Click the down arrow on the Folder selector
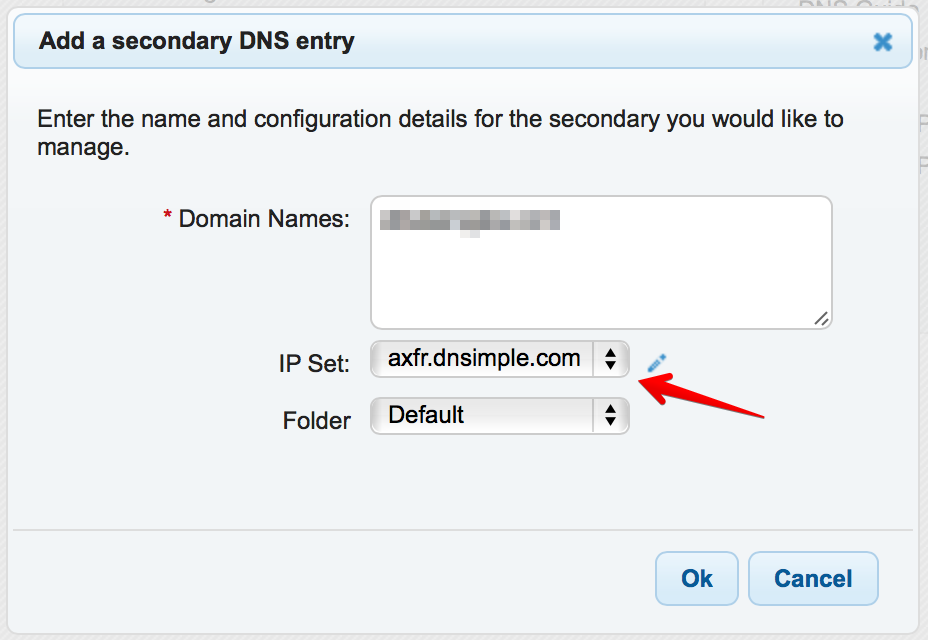 pyautogui.click(x=610, y=420)
